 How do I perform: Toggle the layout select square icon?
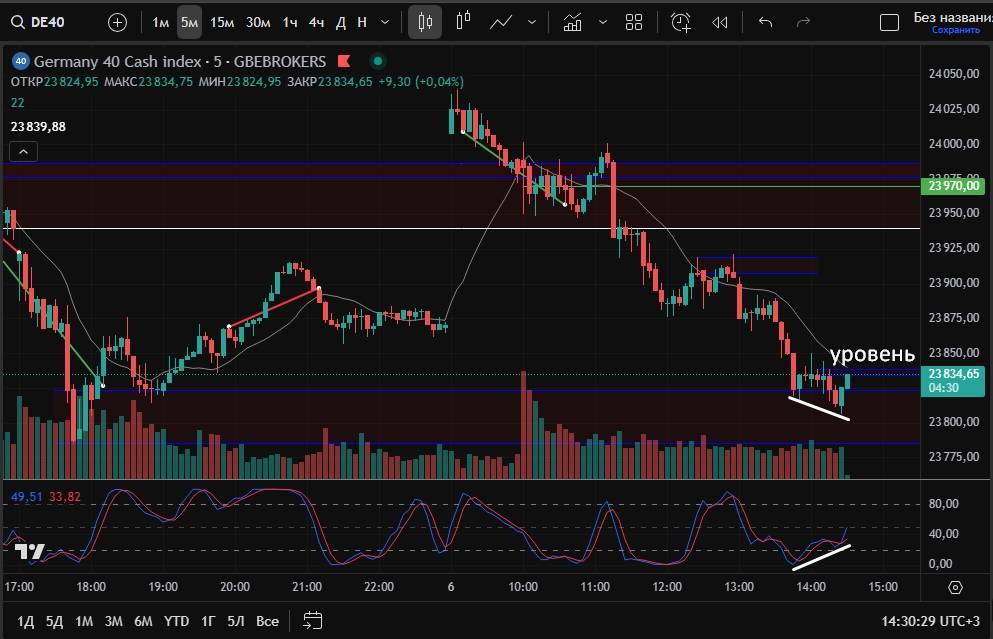(x=888, y=22)
